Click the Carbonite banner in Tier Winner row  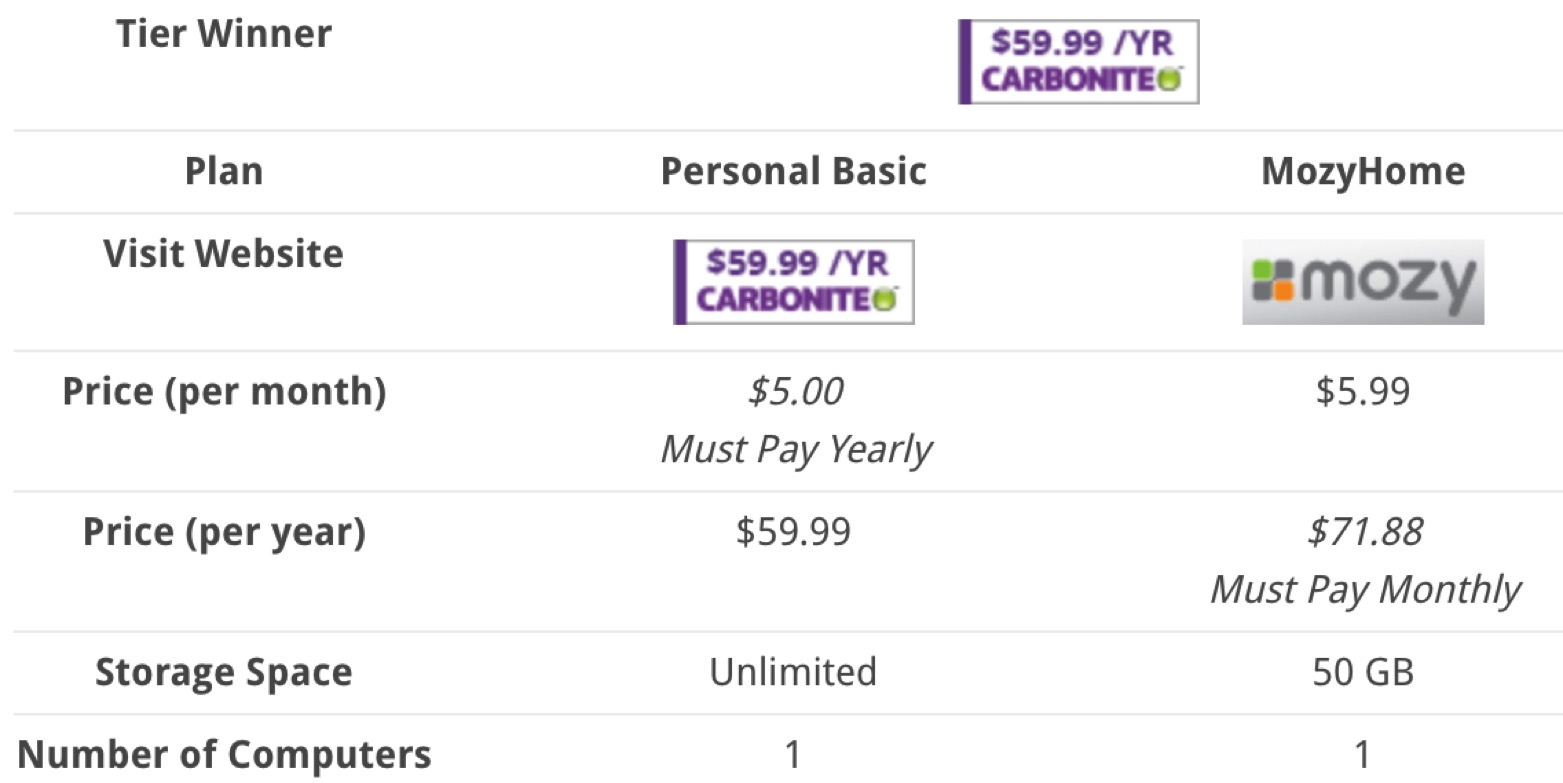1078,62
